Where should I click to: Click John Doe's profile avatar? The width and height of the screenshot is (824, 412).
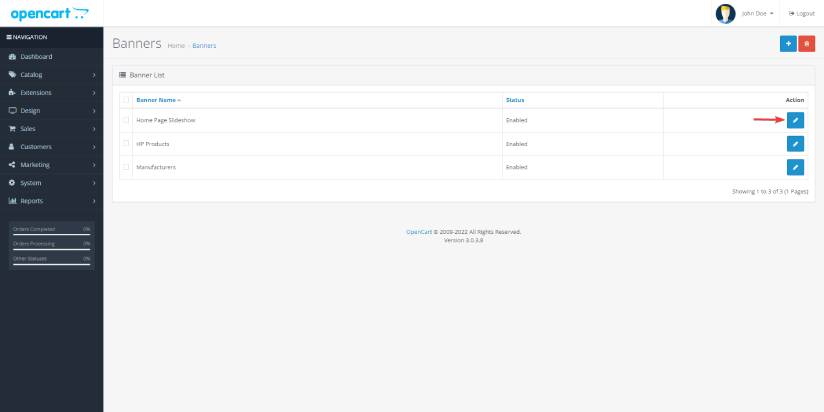725,13
